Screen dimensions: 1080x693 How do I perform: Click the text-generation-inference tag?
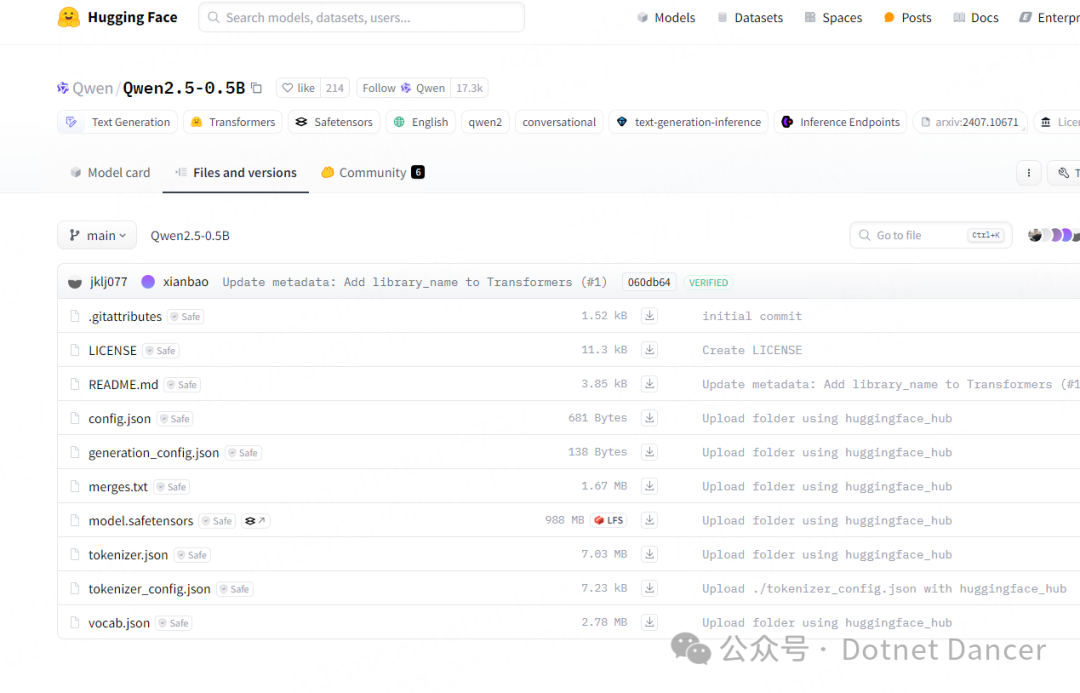(689, 122)
